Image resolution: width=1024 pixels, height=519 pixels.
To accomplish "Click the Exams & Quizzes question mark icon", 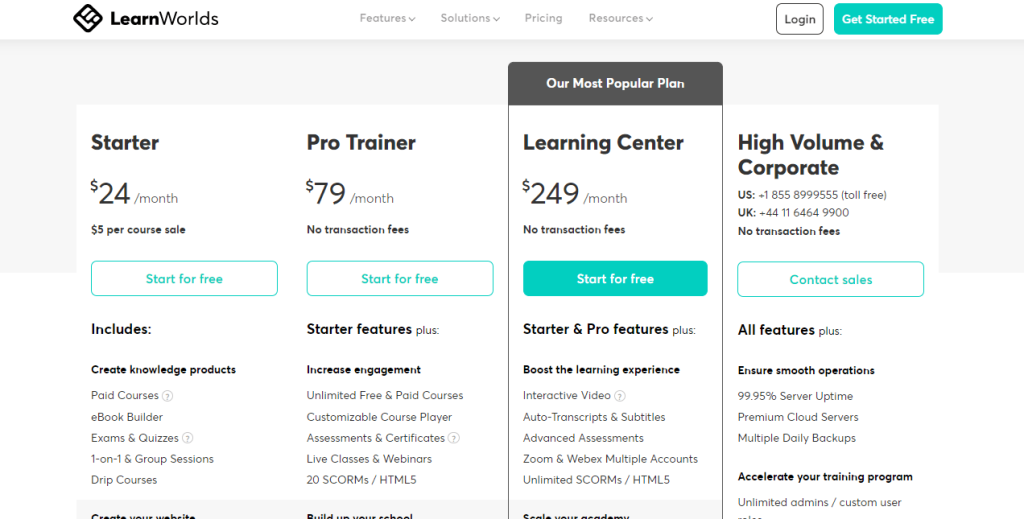I will (187, 438).
